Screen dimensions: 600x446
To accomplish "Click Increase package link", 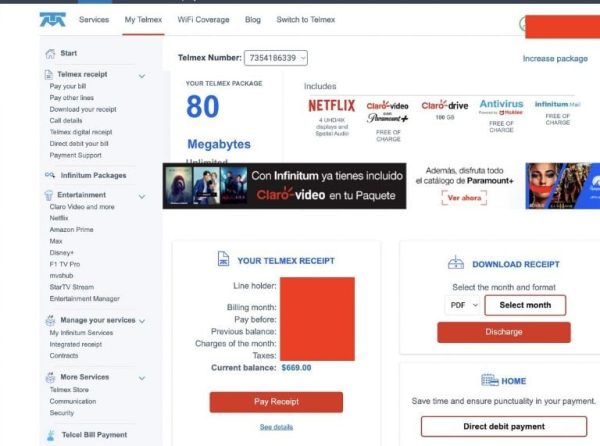I will point(555,59).
